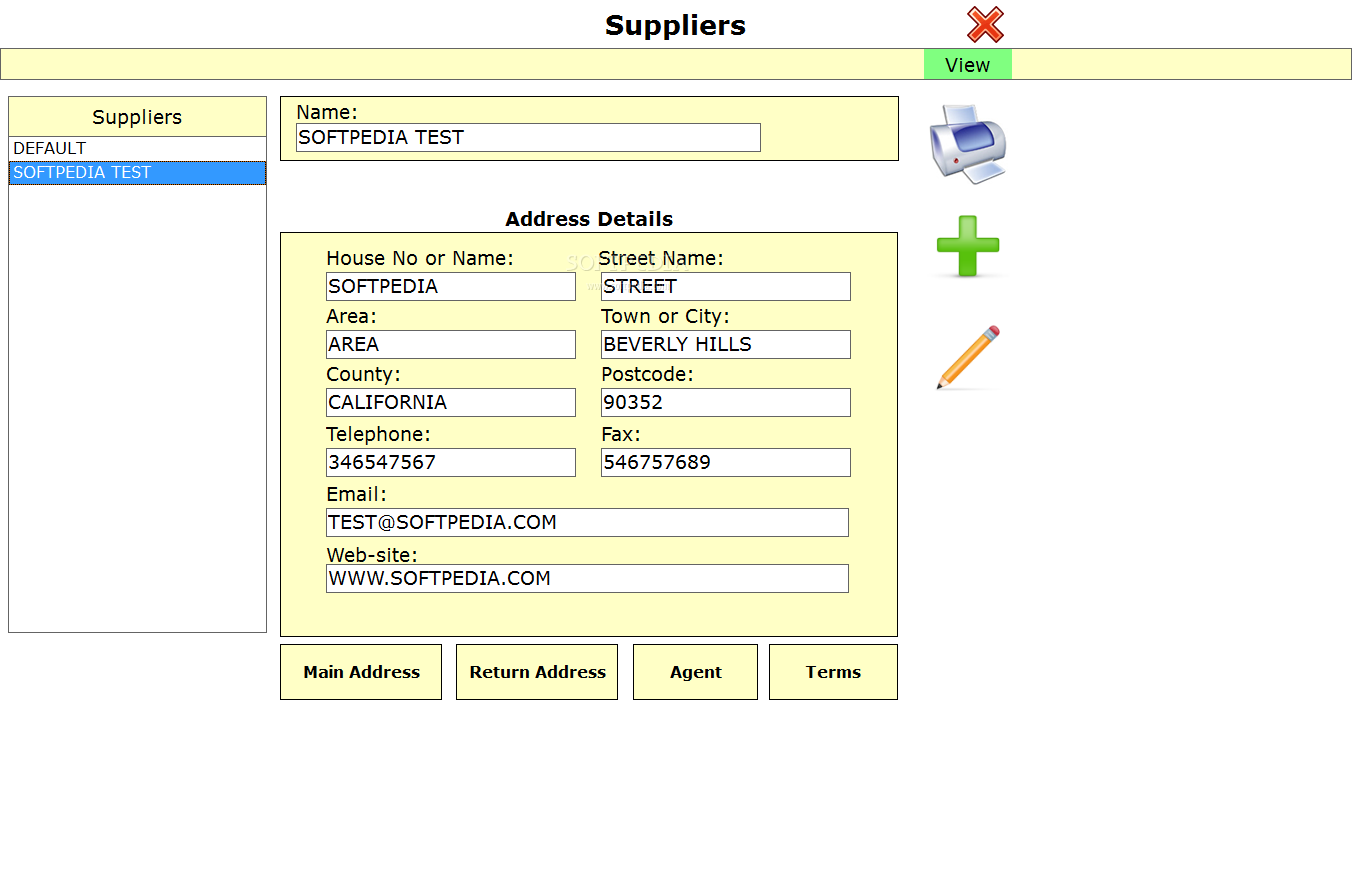
Task: Click the Suppliers list header
Action: pos(137,117)
